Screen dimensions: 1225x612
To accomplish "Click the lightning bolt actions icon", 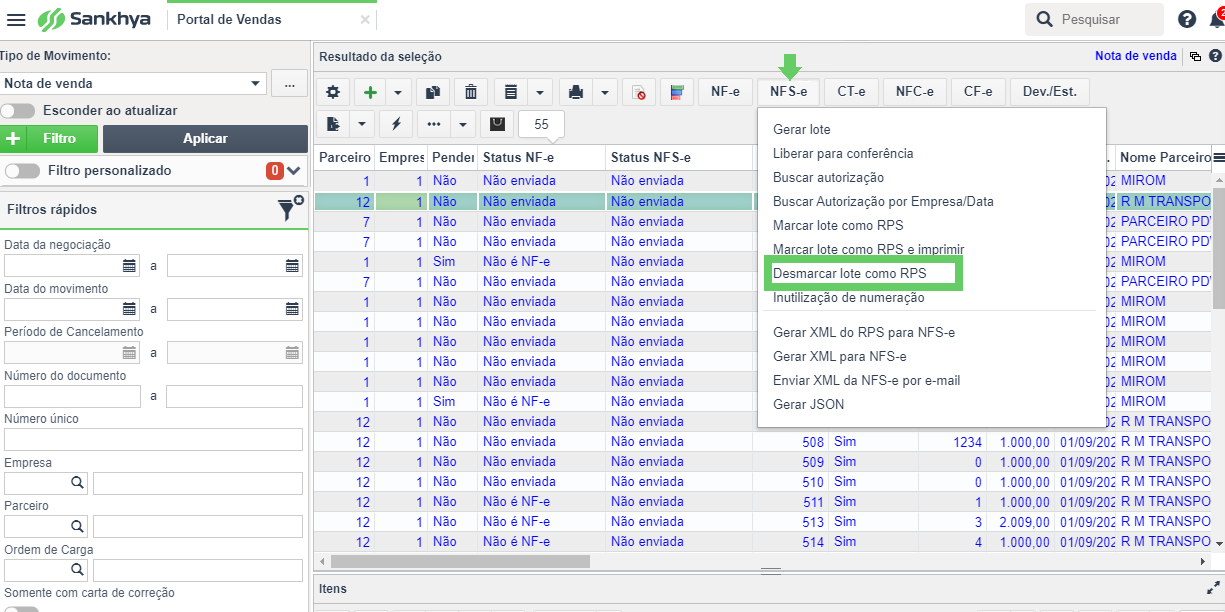I will click(x=396, y=124).
